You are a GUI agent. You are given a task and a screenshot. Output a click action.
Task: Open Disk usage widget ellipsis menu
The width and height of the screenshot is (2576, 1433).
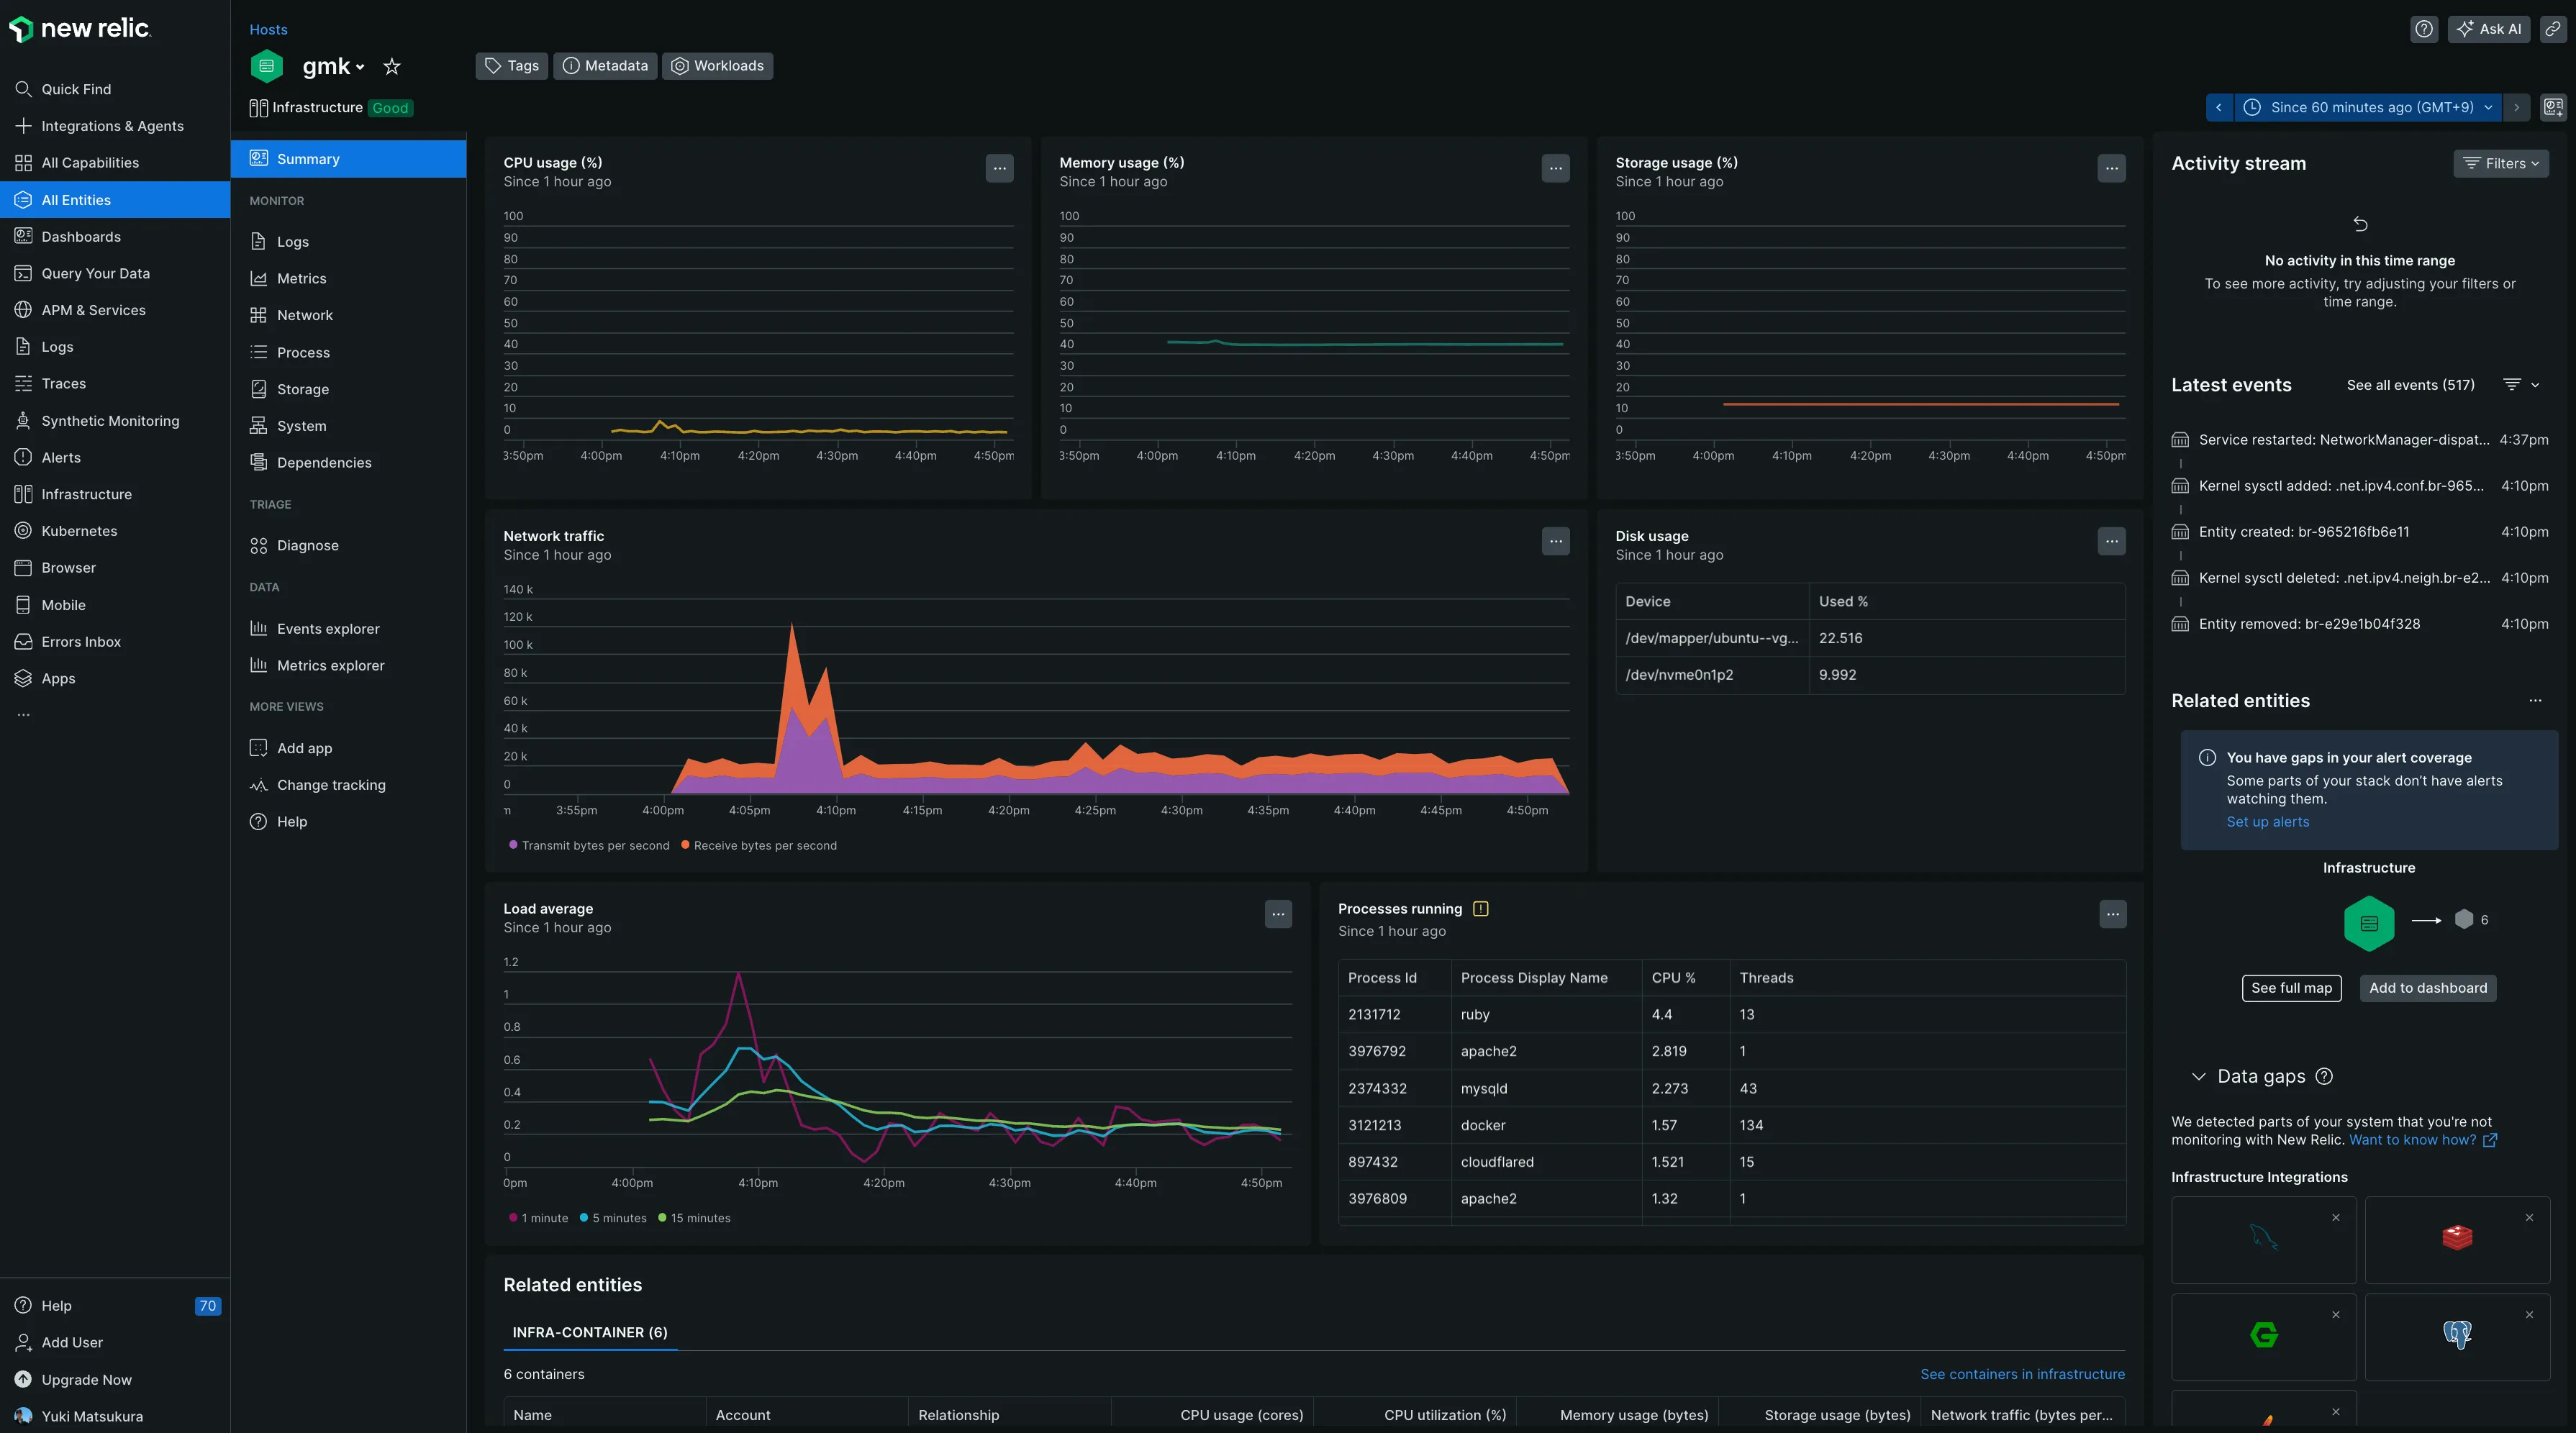pos(2111,541)
